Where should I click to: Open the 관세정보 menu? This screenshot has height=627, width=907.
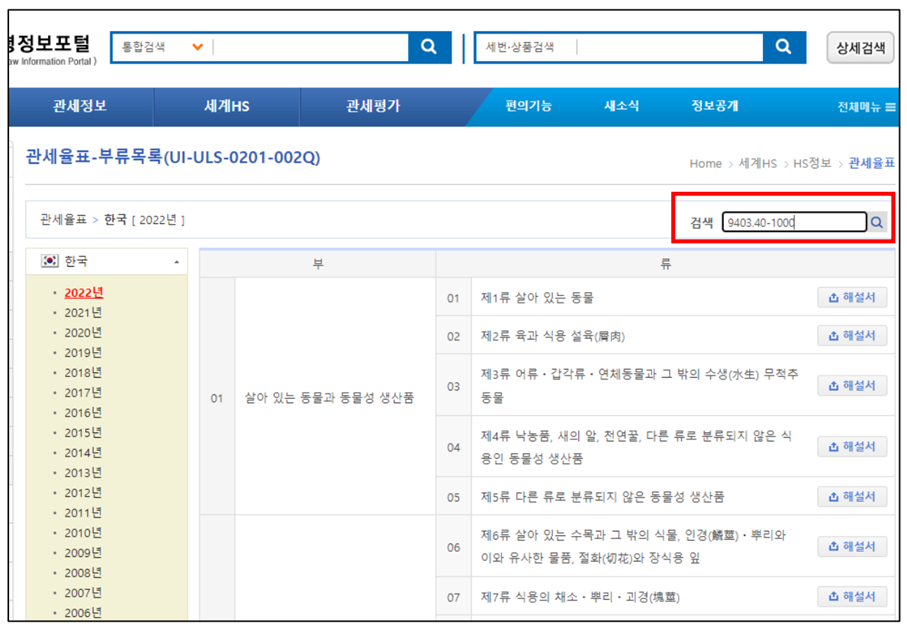80,106
